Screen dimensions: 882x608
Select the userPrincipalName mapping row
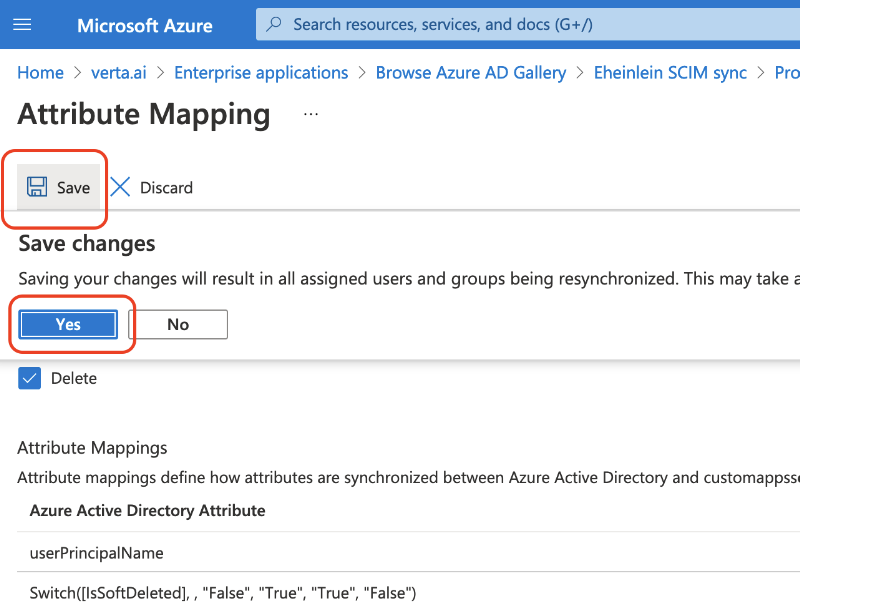pyautogui.click(x=96, y=553)
